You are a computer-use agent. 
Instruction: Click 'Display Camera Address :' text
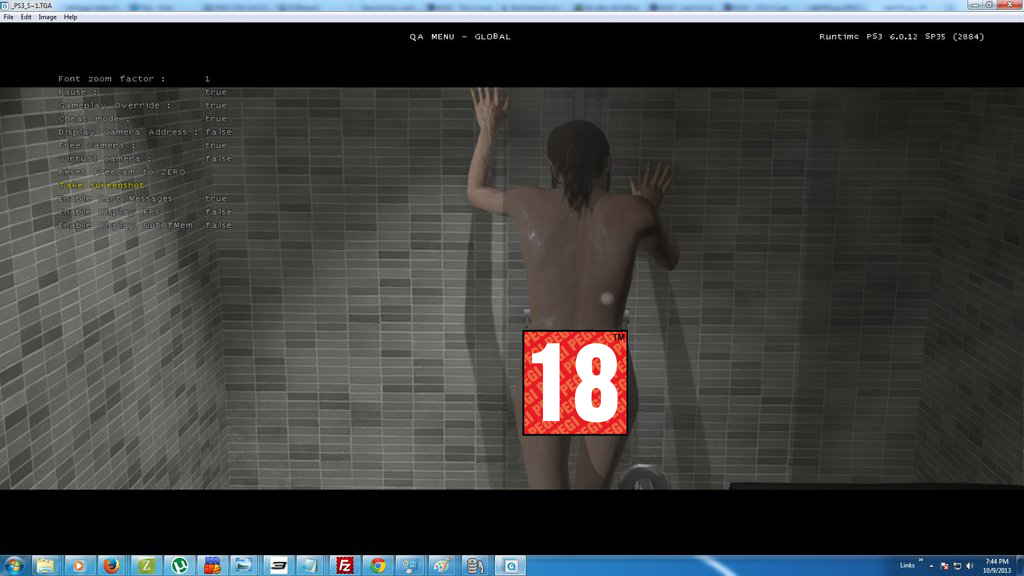128,132
